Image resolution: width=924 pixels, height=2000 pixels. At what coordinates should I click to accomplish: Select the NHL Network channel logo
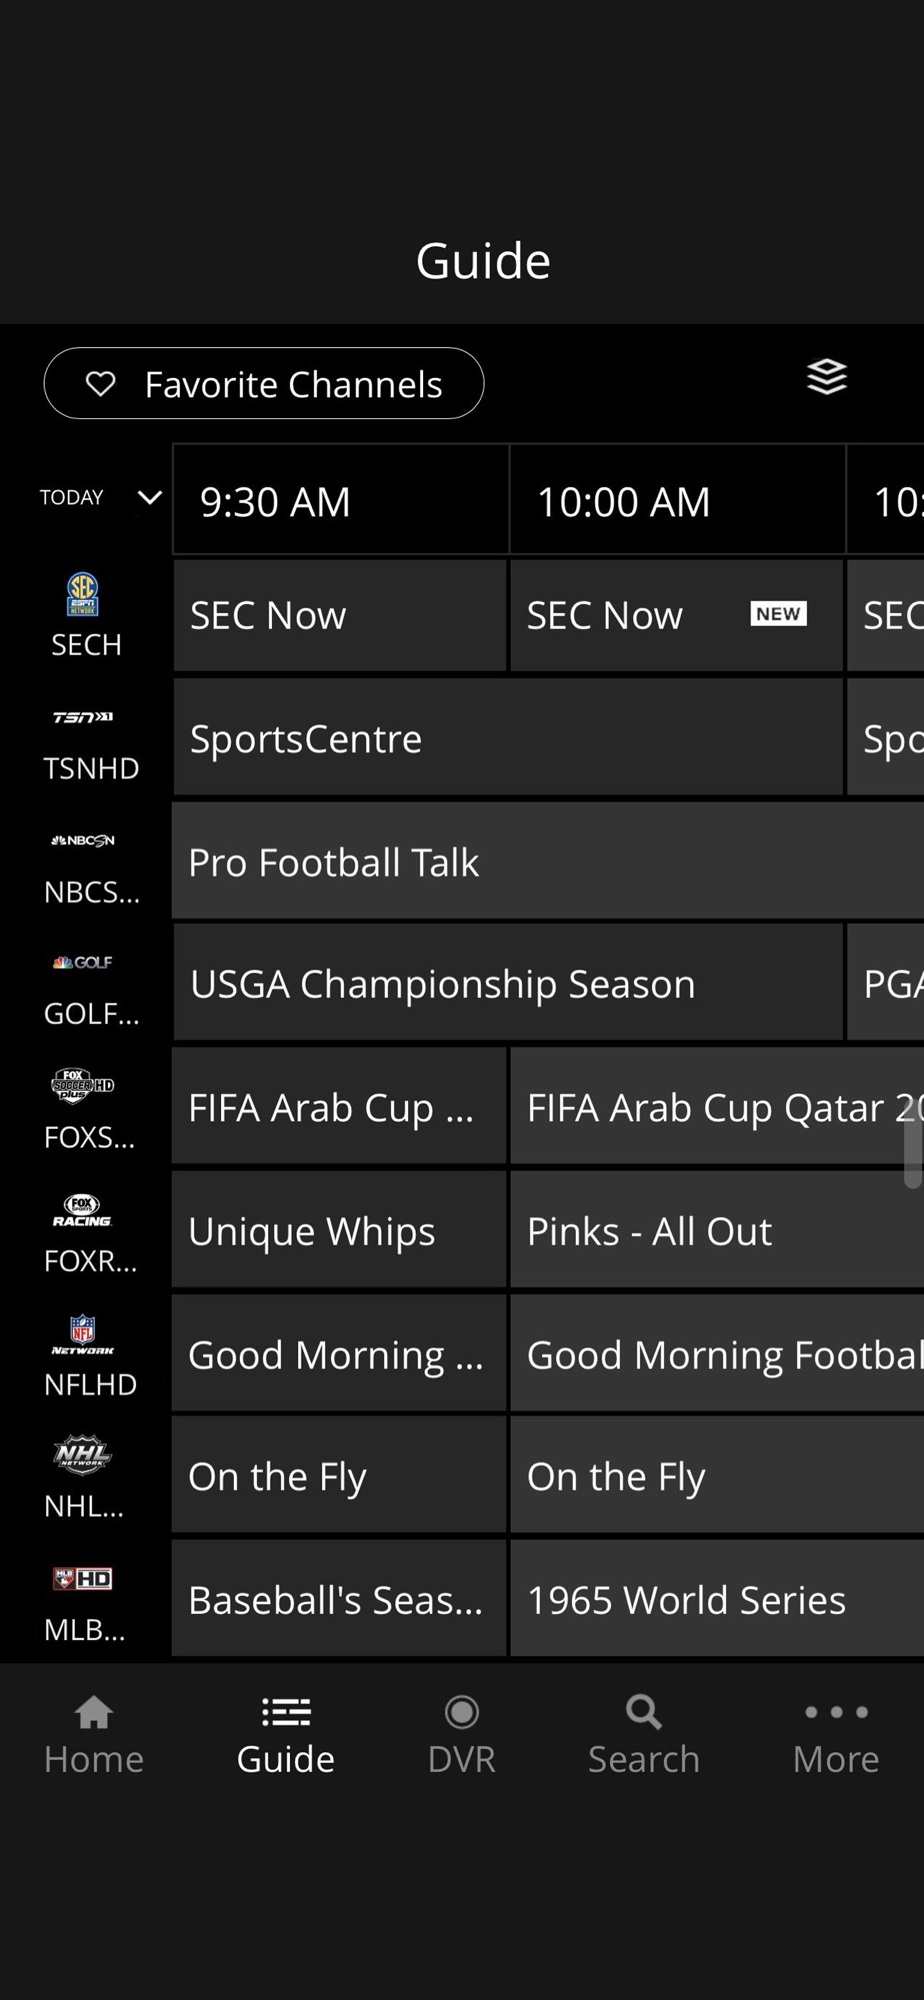click(x=83, y=1455)
